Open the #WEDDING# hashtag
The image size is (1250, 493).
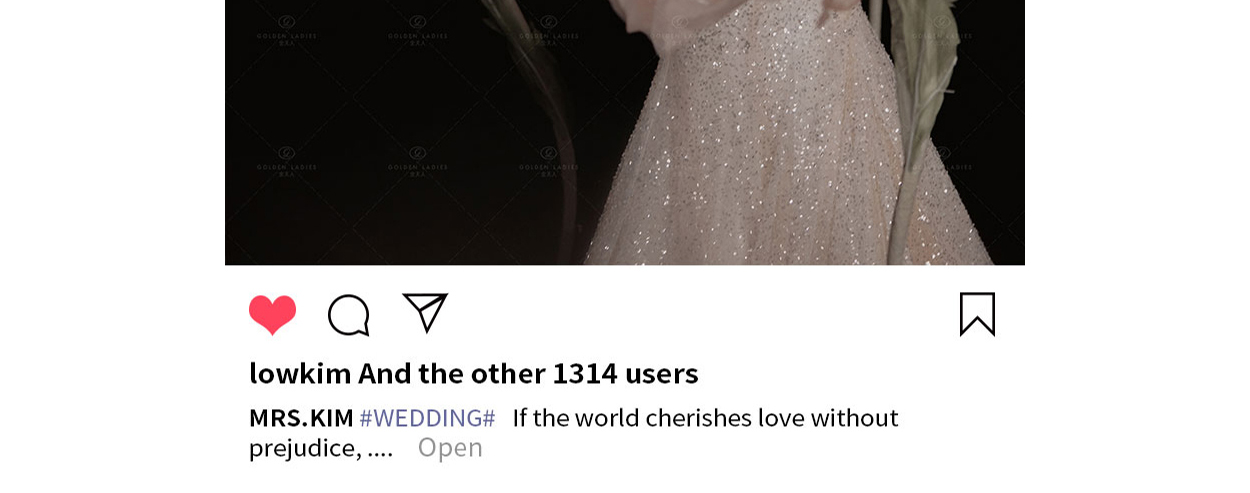pos(427,418)
